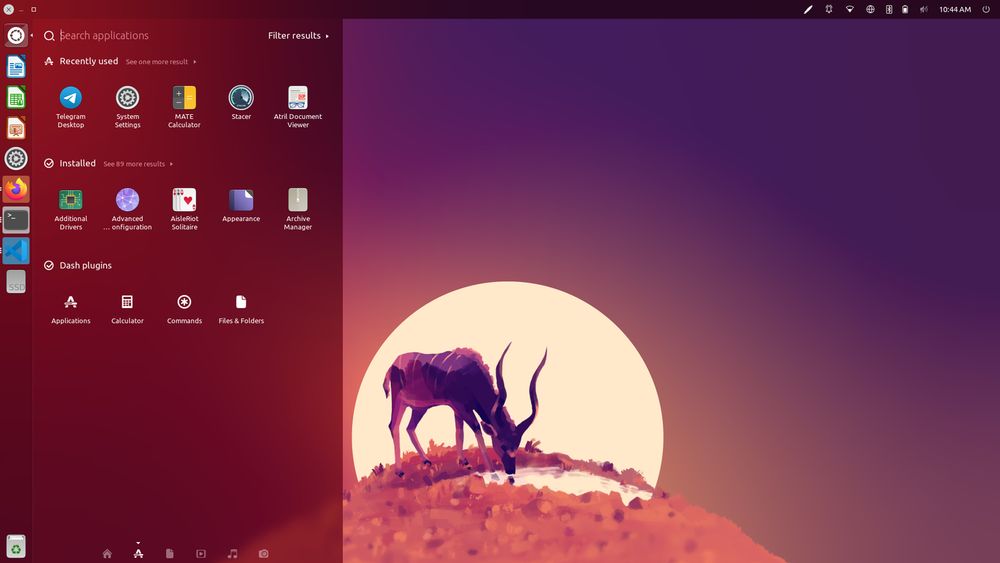Open the battery indicator menu
The height and width of the screenshot is (563, 1000).
904,9
